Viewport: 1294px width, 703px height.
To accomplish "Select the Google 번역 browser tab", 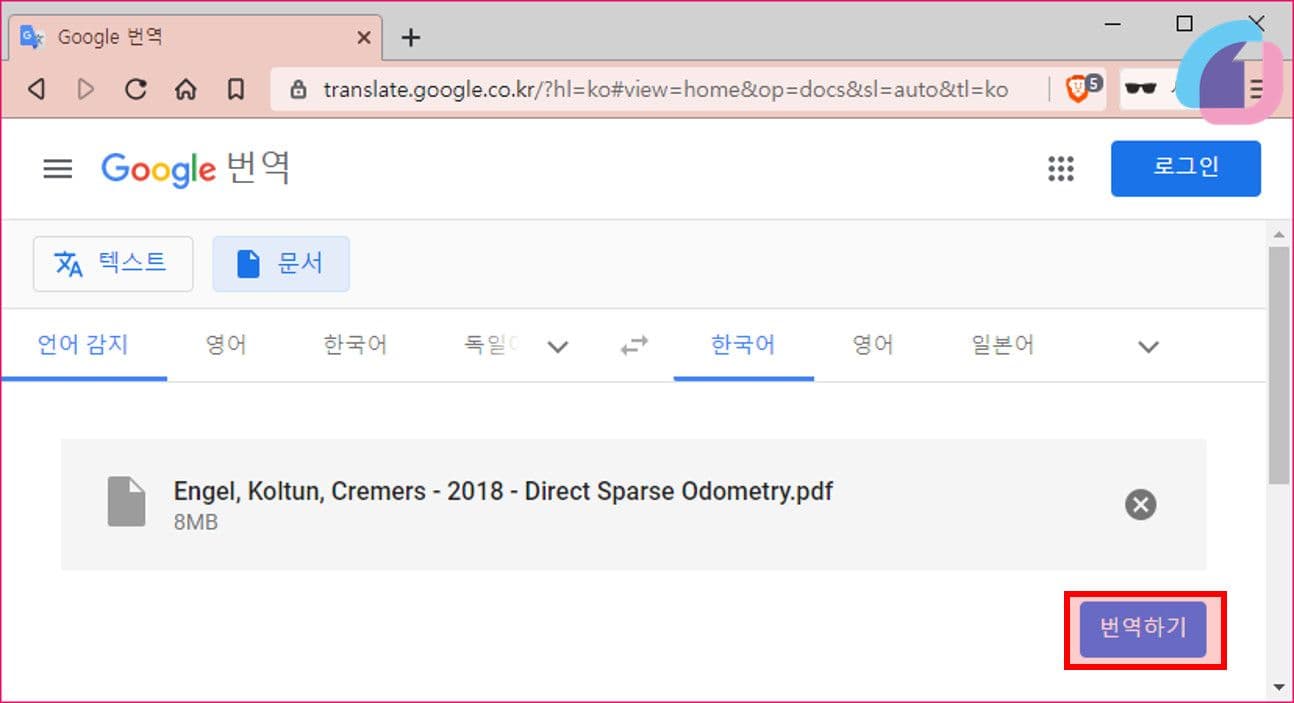I will click(195, 38).
